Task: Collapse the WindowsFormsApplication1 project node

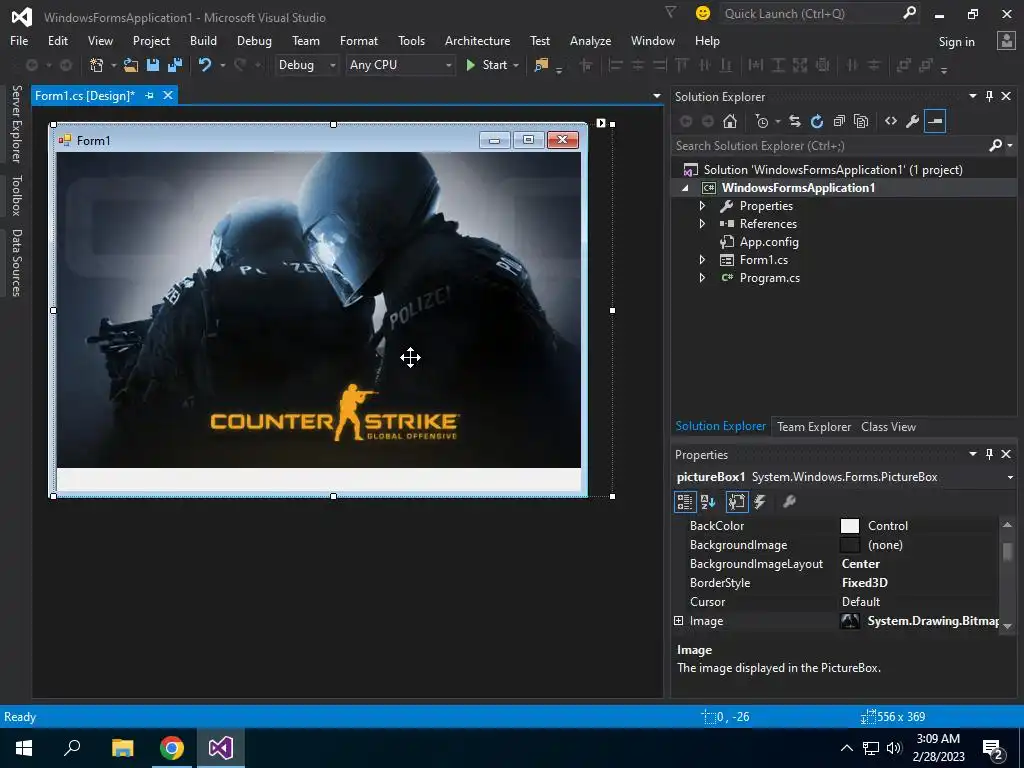Action: [685, 188]
